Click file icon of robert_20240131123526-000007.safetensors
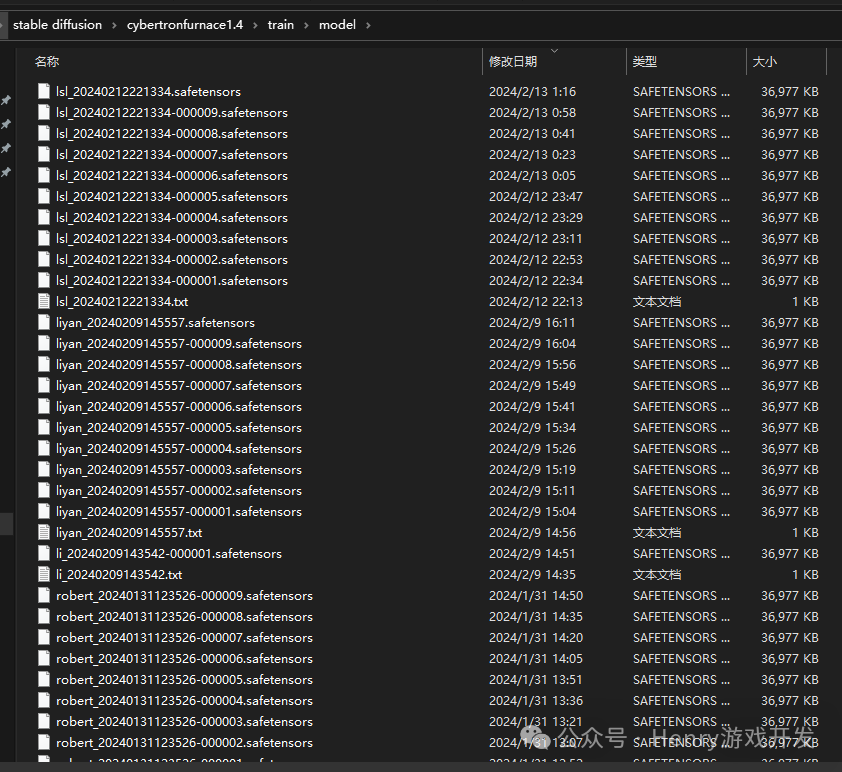The image size is (842, 772). point(43,637)
